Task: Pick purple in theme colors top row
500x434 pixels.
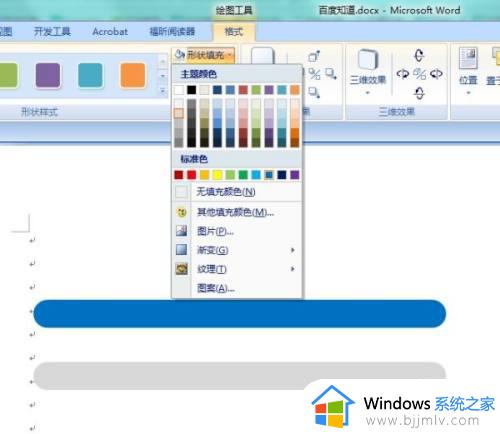Action: (269, 90)
